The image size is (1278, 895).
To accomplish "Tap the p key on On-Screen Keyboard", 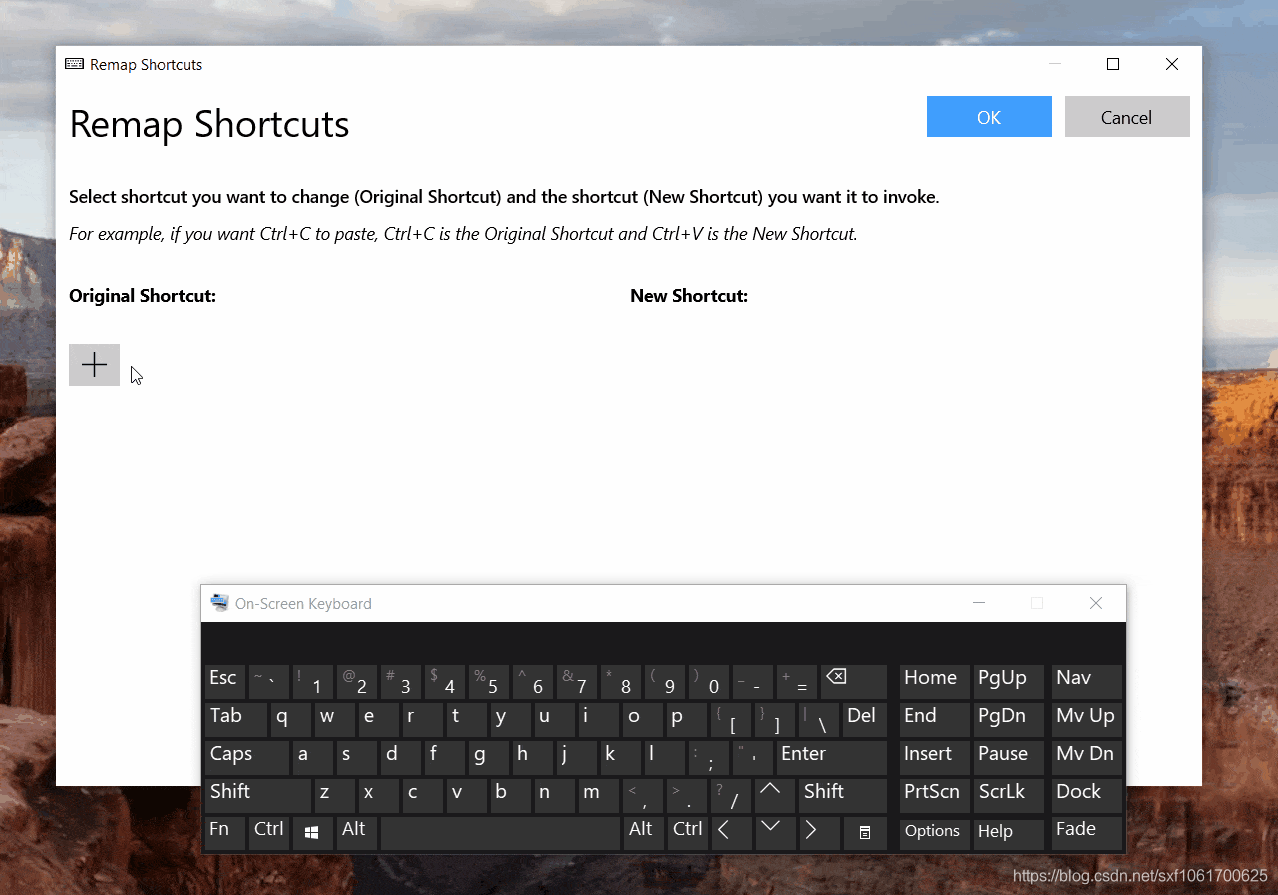I will pyautogui.click(x=687, y=719).
